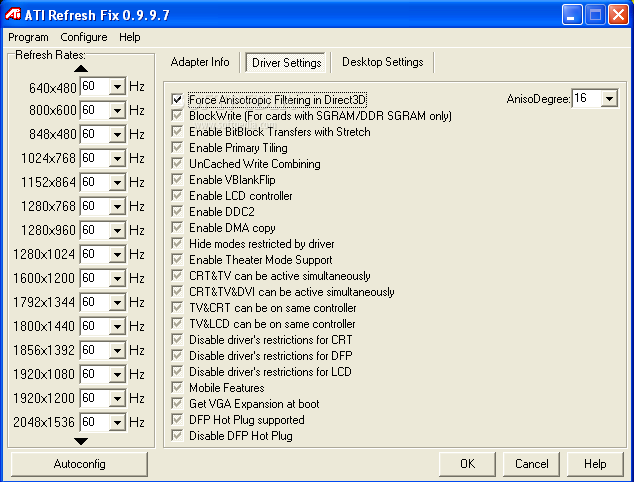Image resolution: width=634 pixels, height=482 pixels.
Task: Open the AnisoDegree dropdown
Action: click(x=609, y=98)
